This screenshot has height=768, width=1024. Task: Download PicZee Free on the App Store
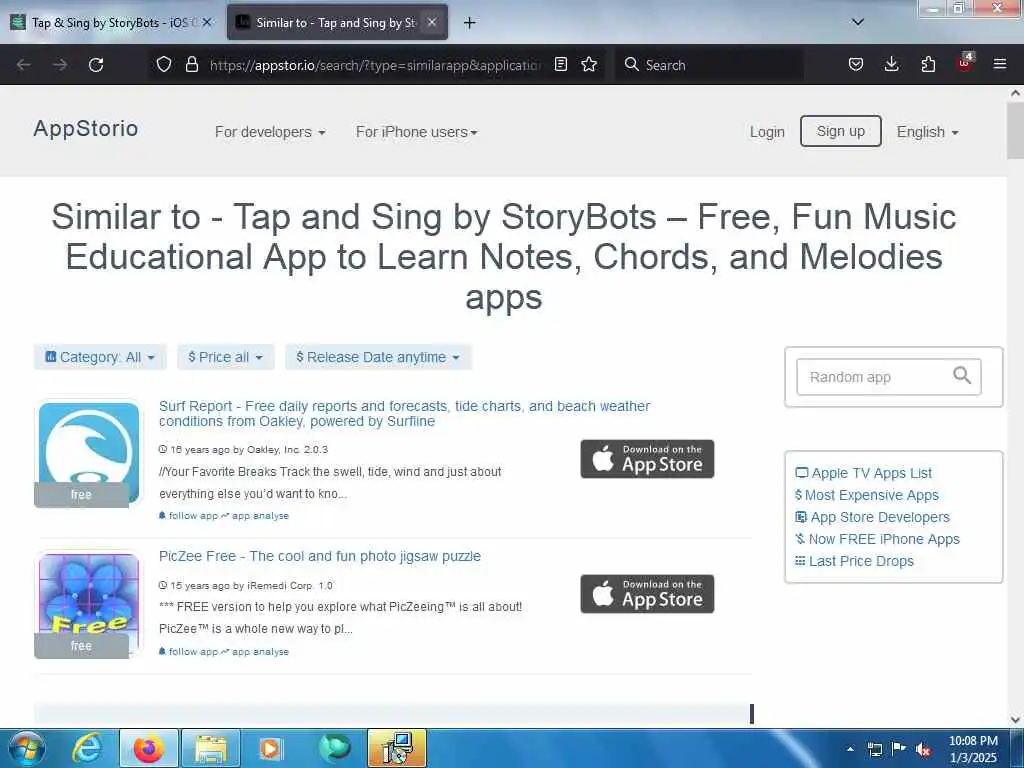[647, 594]
